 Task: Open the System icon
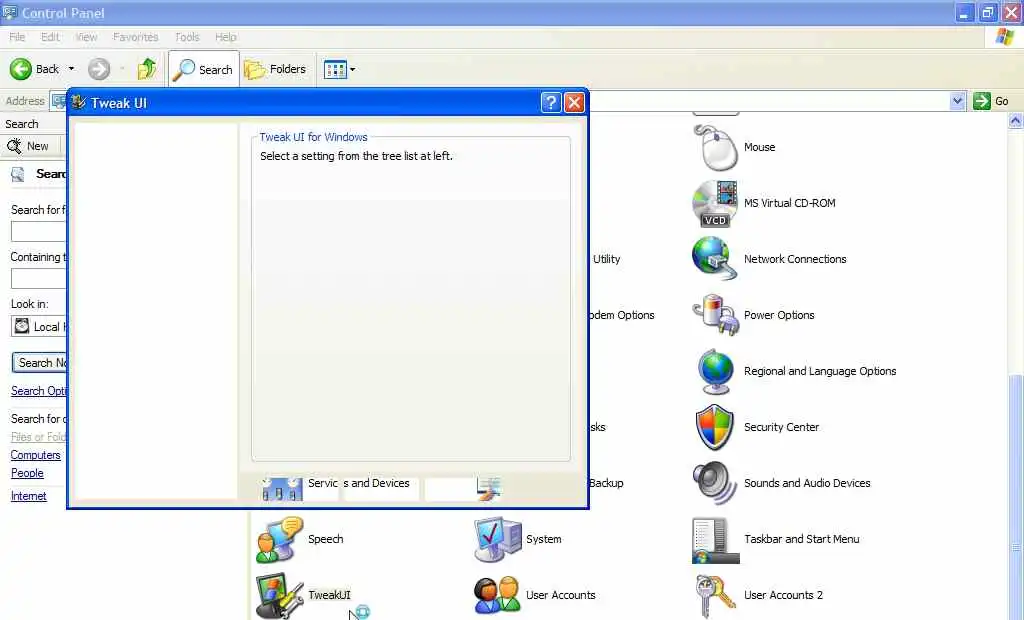[x=498, y=540]
